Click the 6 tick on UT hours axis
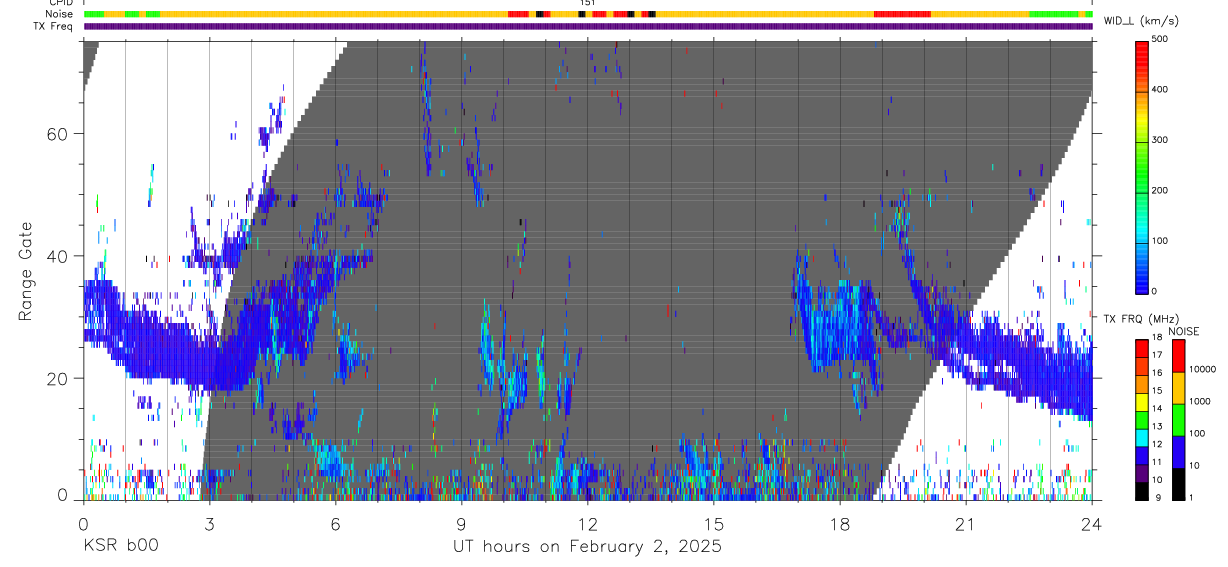 click(x=335, y=524)
